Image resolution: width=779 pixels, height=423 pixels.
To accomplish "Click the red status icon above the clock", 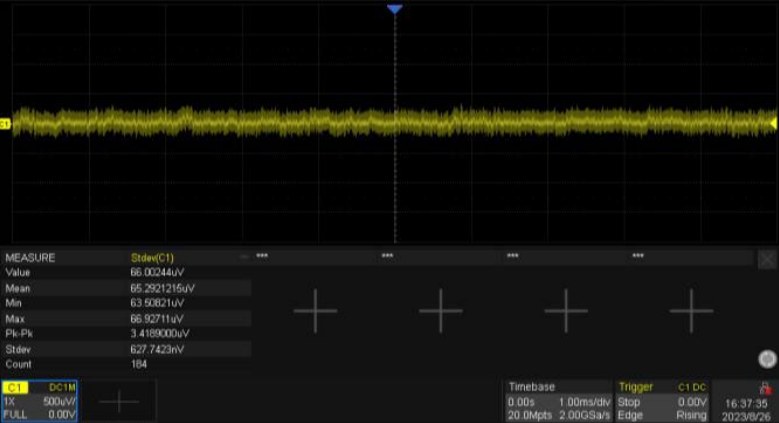I will coord(765,388).
